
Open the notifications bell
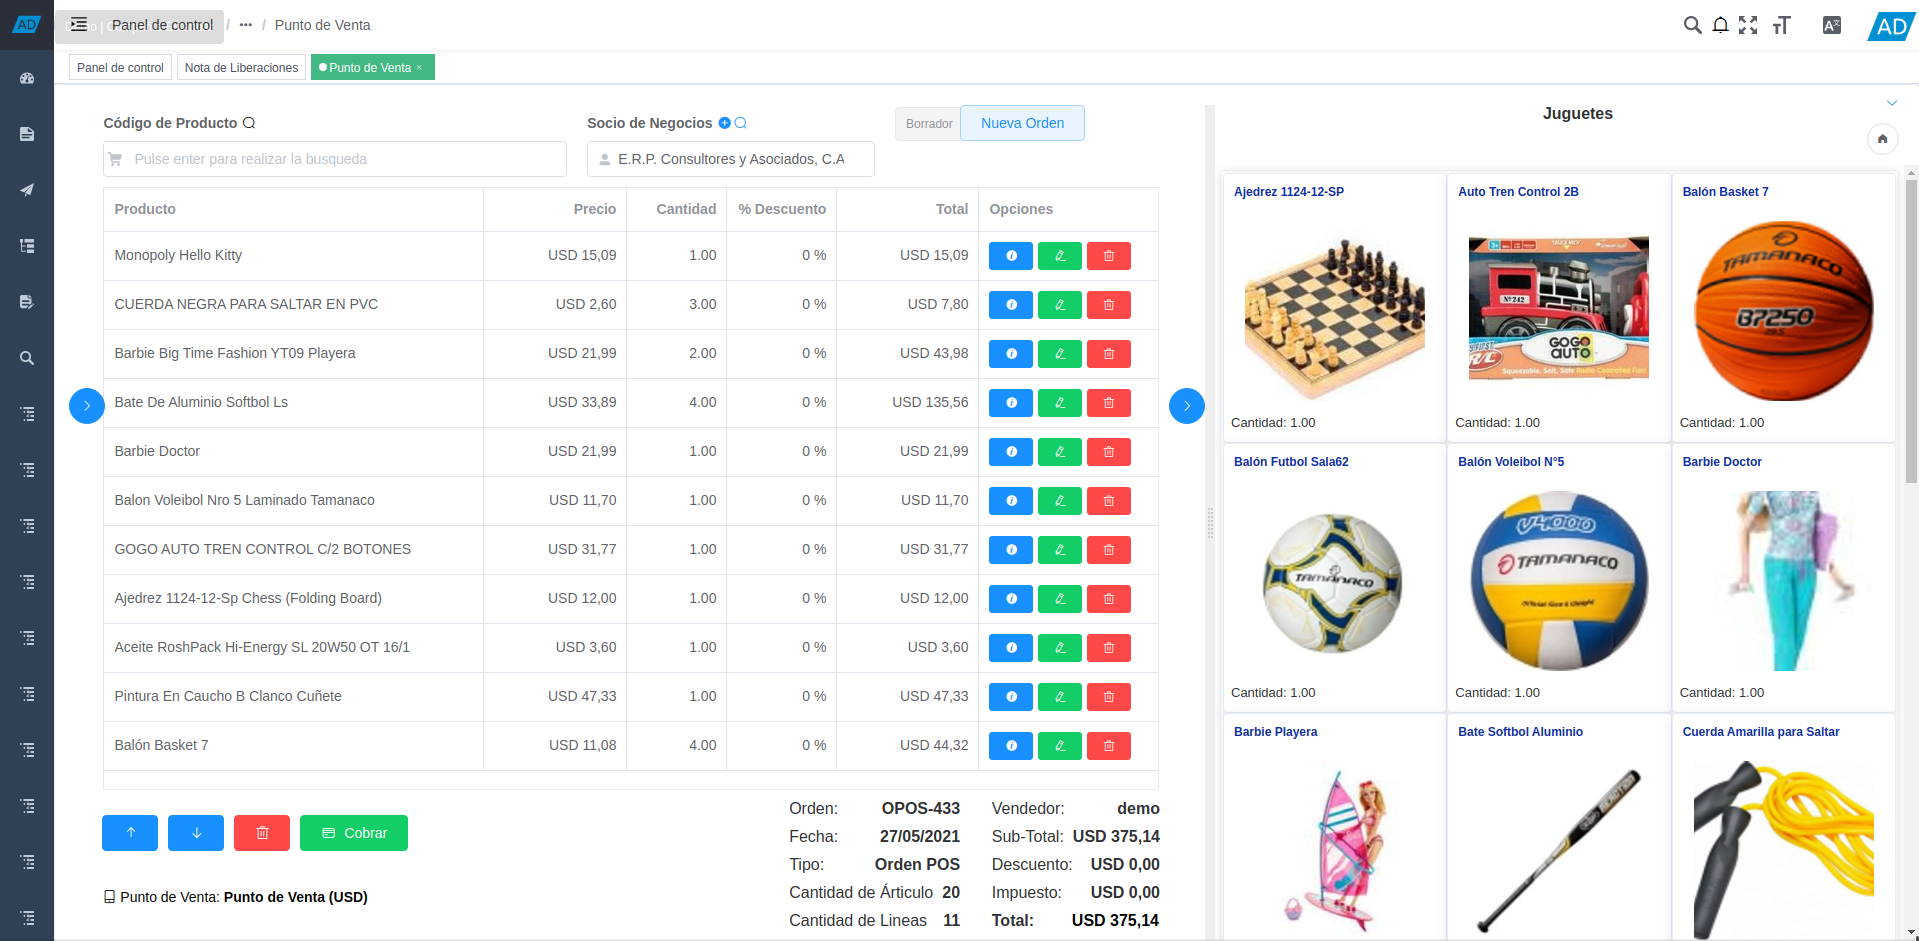point(1720,25)
